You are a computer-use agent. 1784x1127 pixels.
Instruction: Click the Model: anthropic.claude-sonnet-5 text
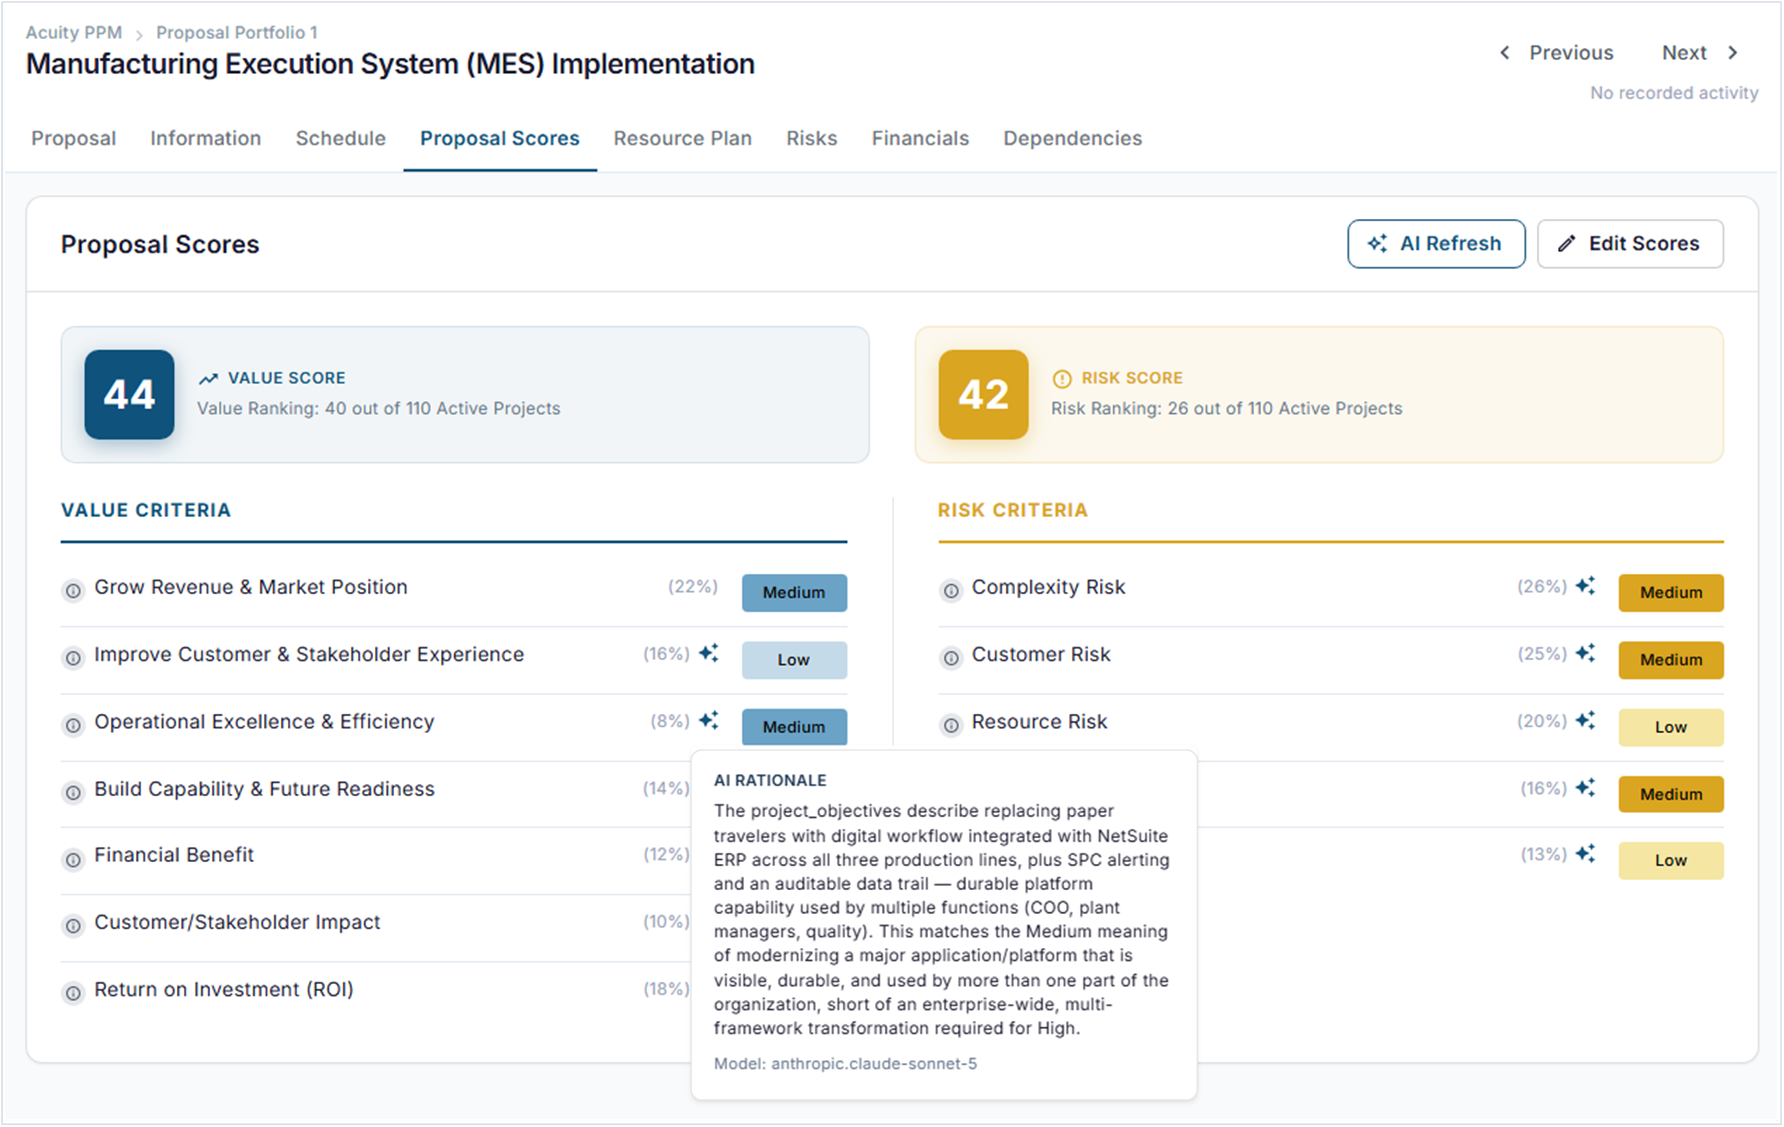pyautogui.click(x=845, y=1064)
